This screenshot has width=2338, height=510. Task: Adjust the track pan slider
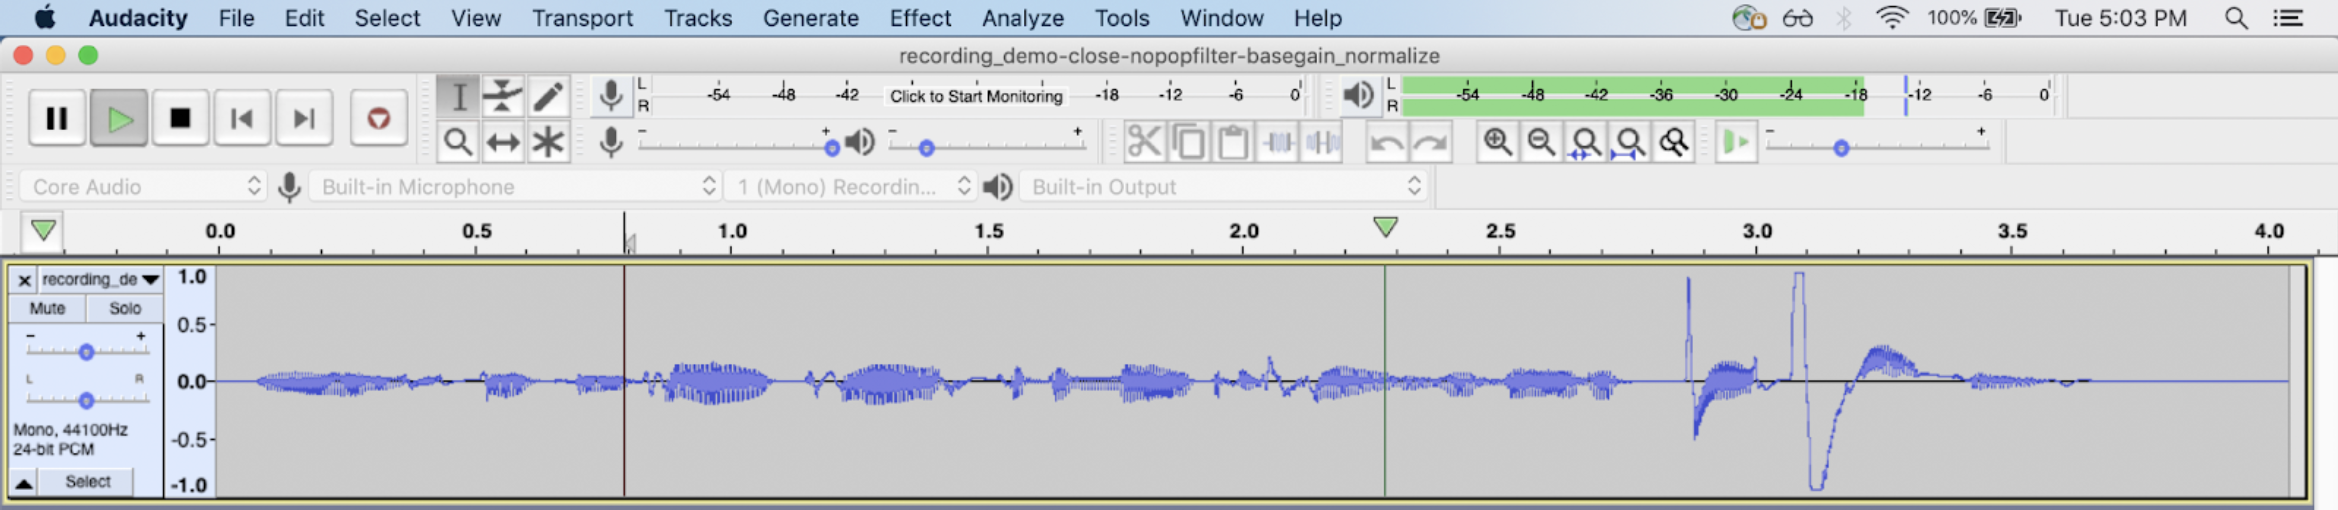pos(86,400)
